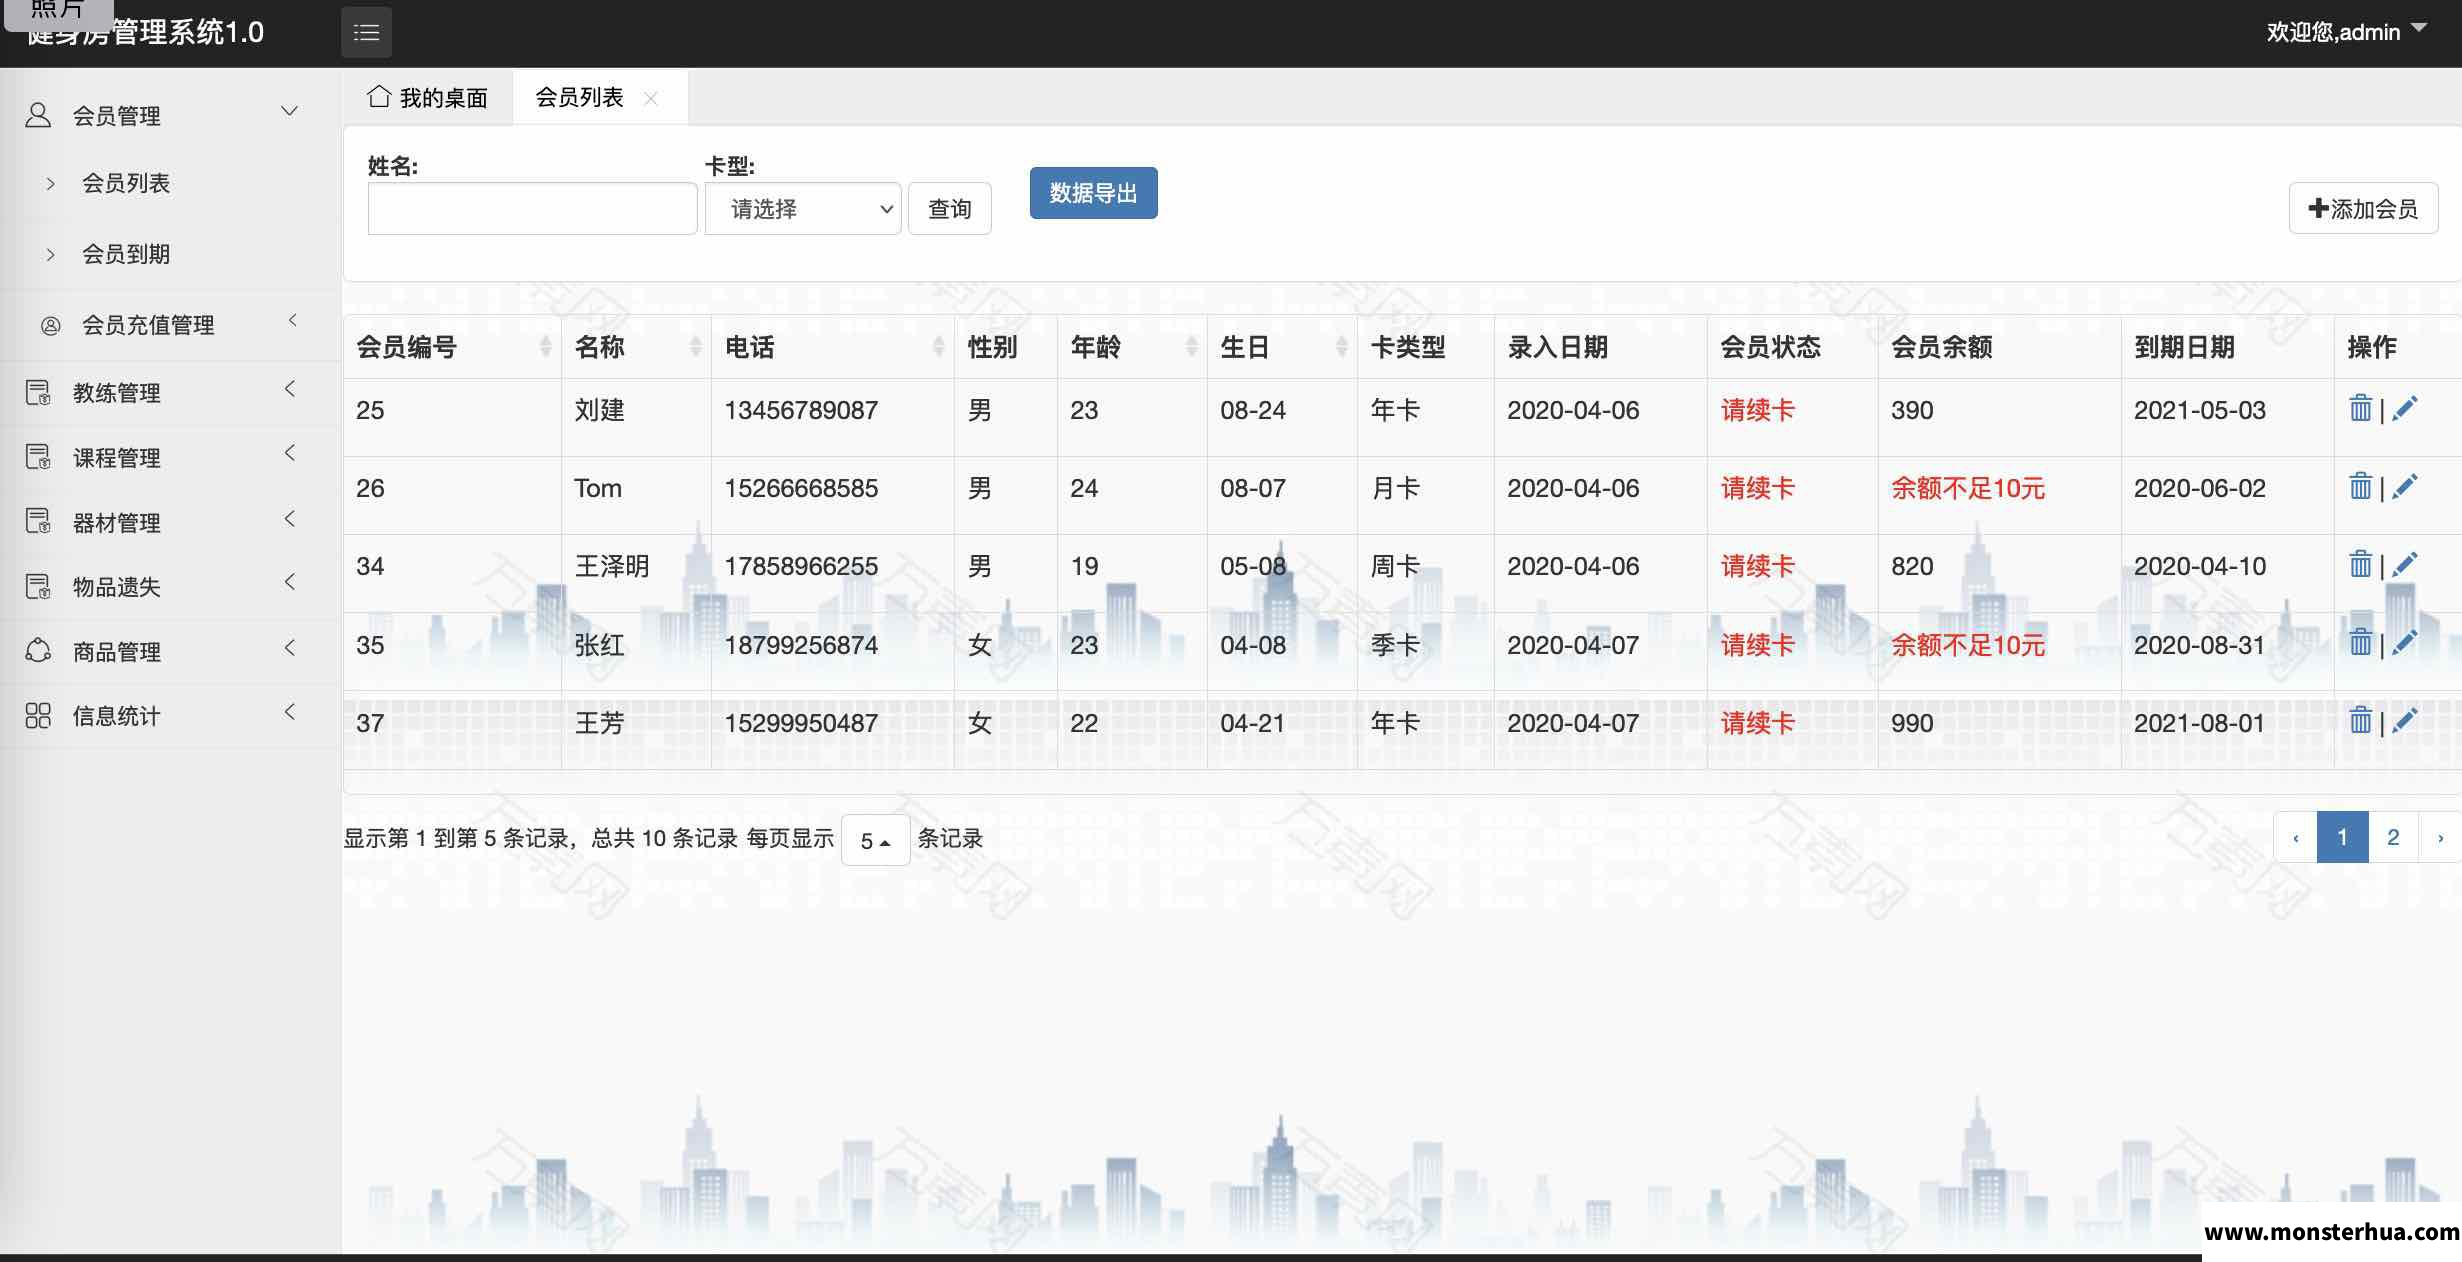Click expiry date 2020-08-31
Viewport: 2462px width, 1262px height.
point(2199,645)
